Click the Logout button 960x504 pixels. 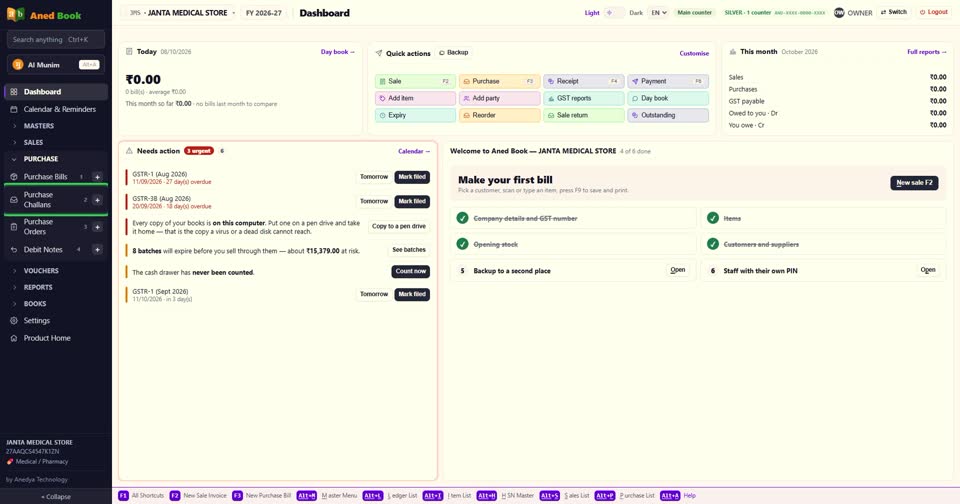[x=933, y=12]
